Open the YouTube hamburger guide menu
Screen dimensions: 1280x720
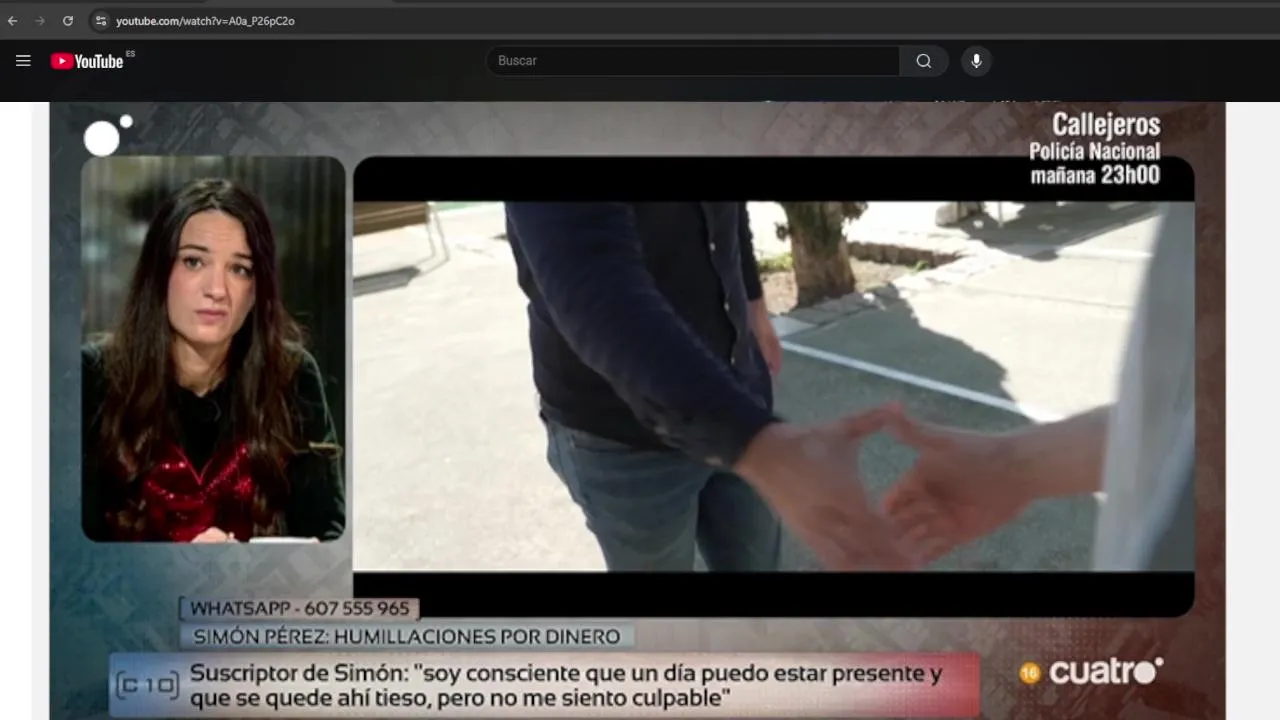23,61
